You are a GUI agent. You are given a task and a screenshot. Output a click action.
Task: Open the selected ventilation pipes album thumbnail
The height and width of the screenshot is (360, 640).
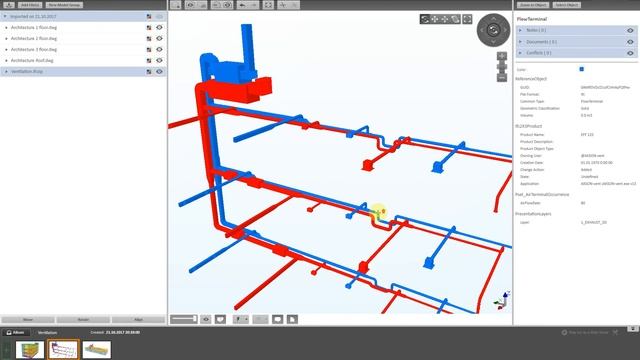63,350
